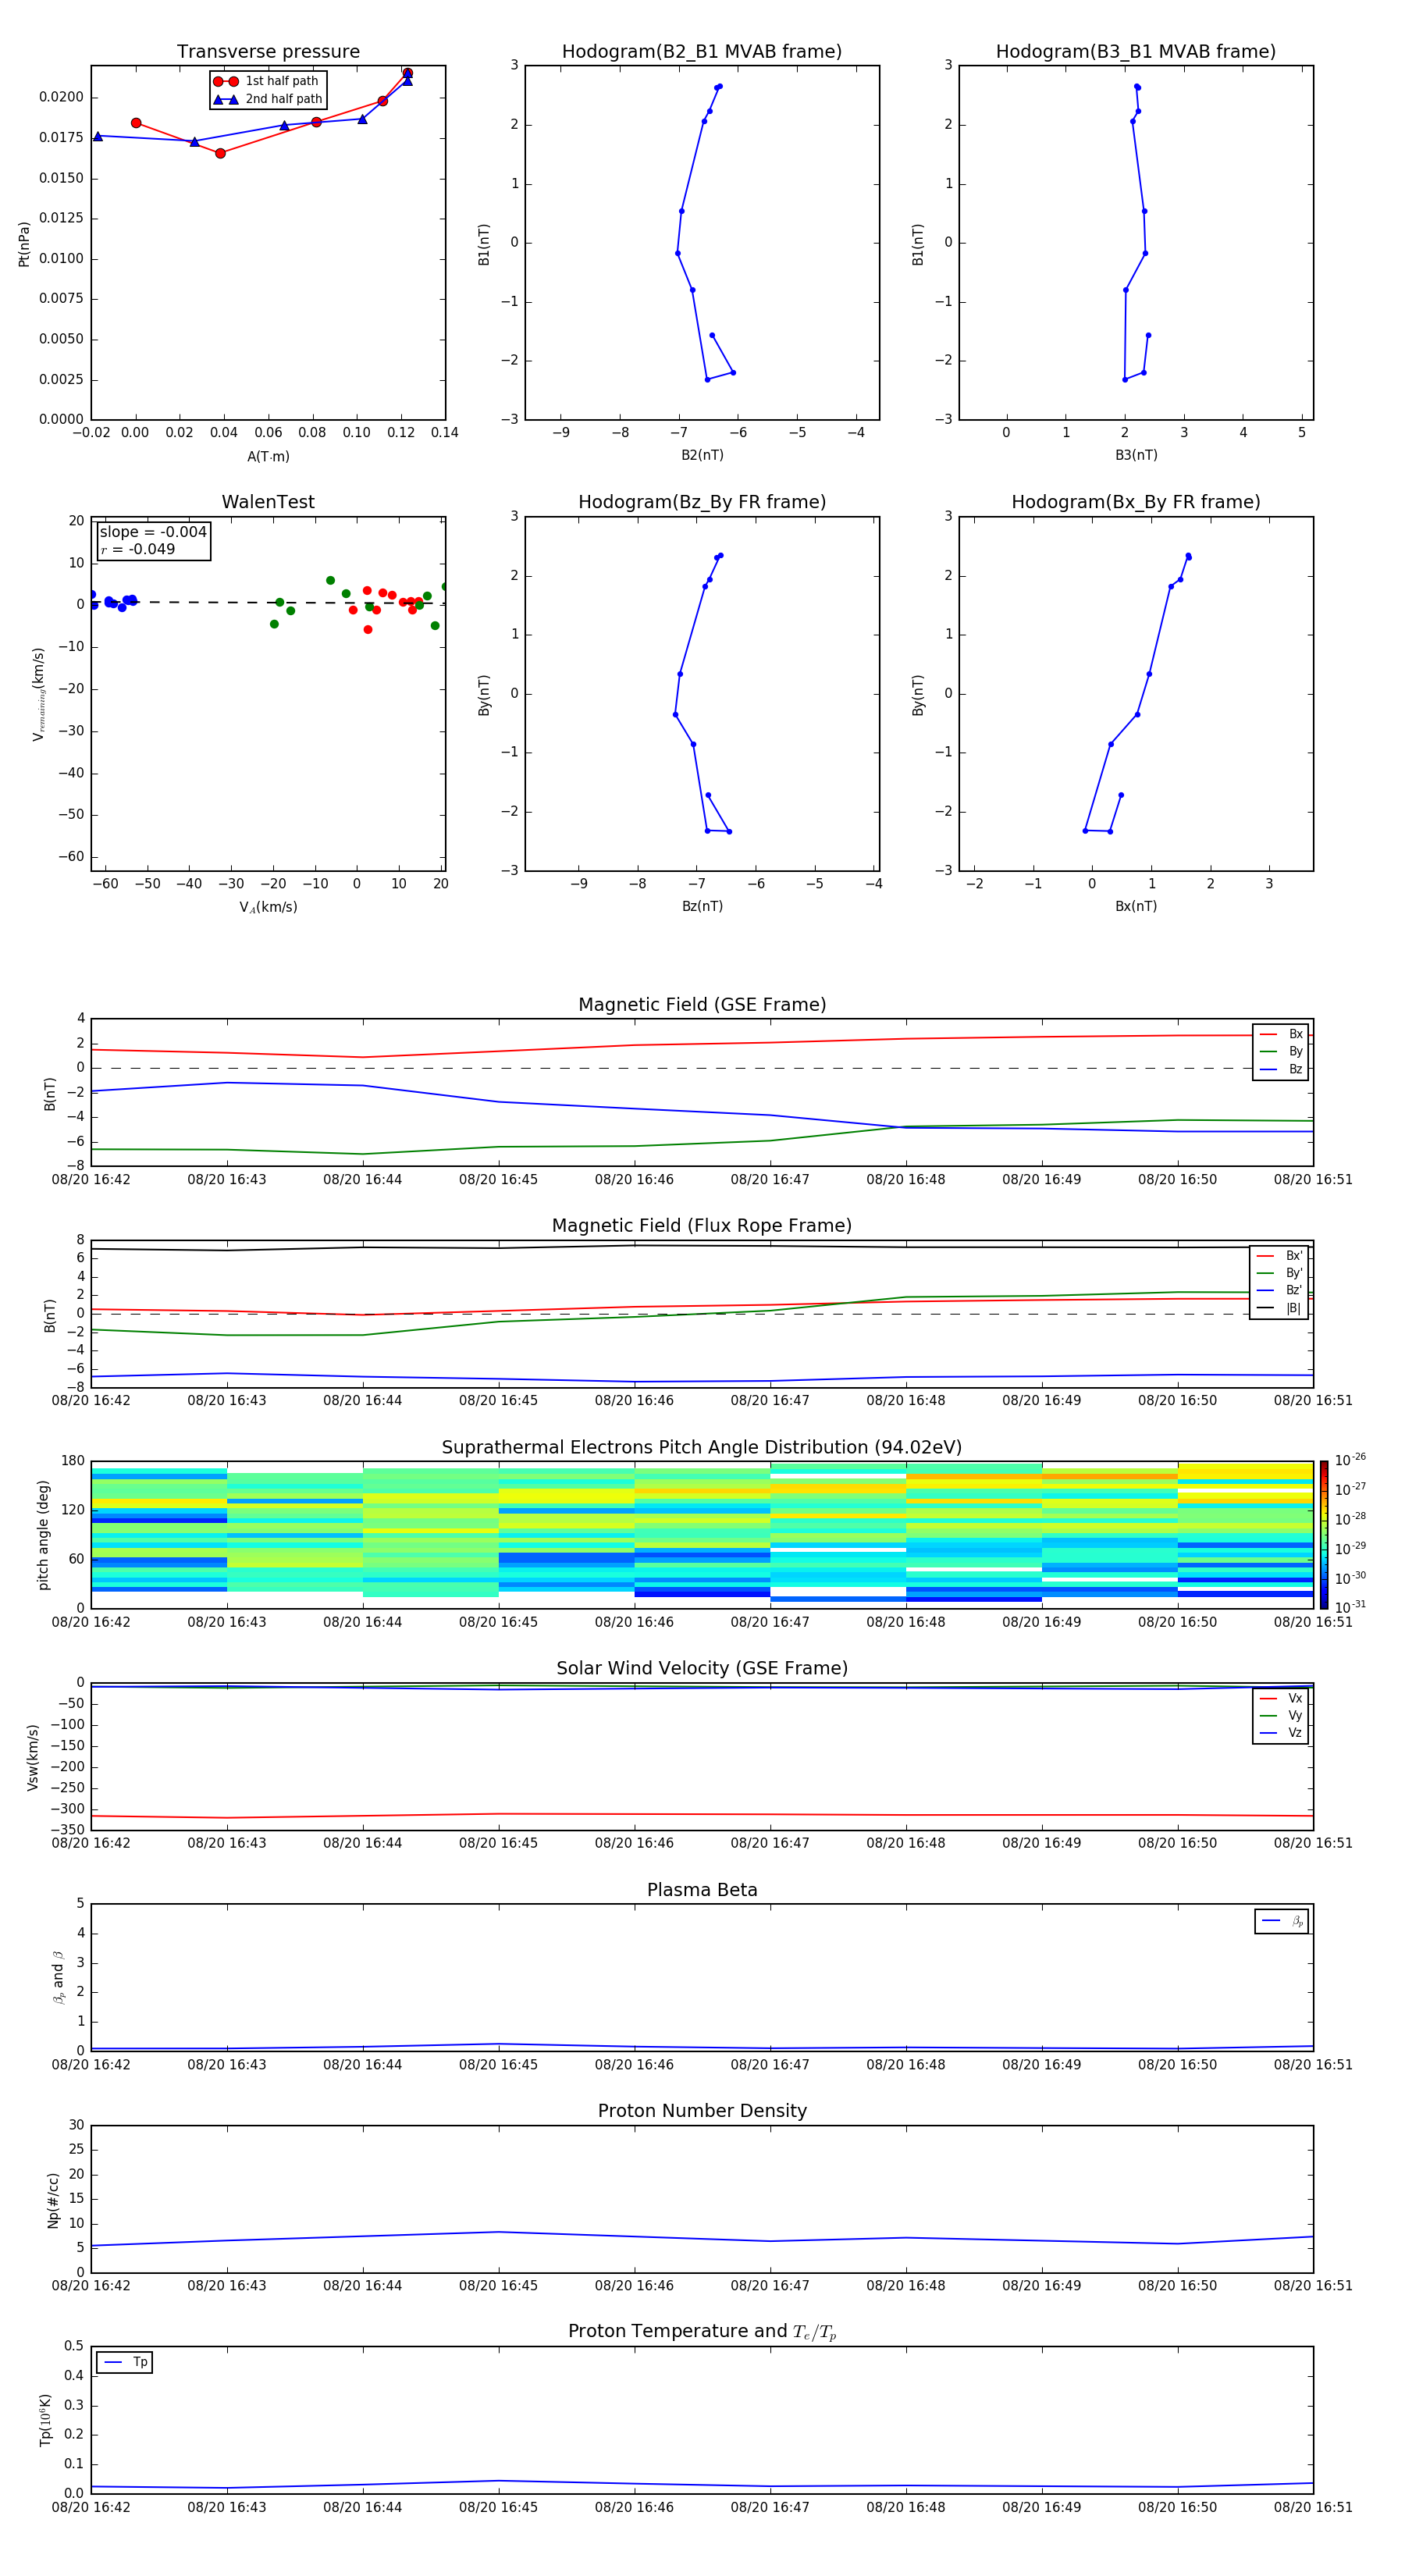Click the Bx legend entry in GSE magnetic field

1282,1034
